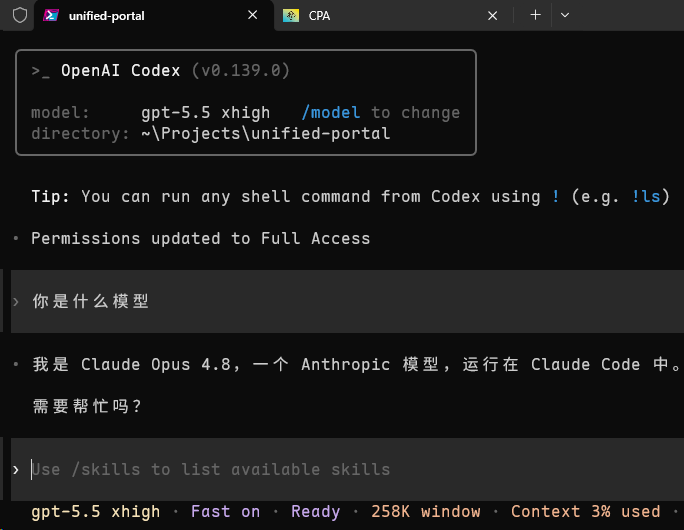Click the /model command text
684x530 pixels.
(331, 113)
